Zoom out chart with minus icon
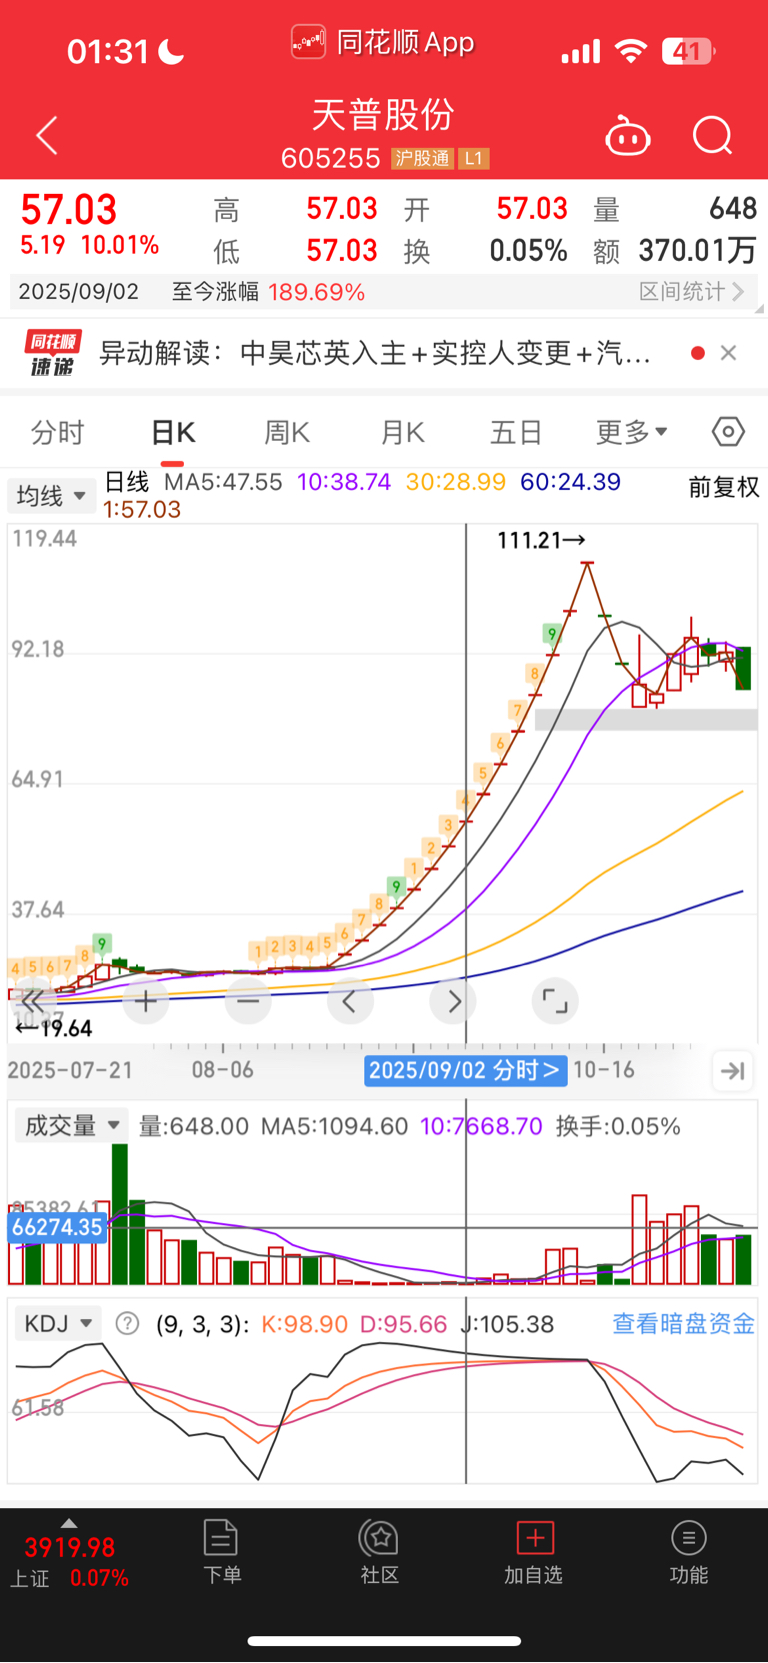This screenshot has height=1663, width=768. click(x=248, y=1001)
